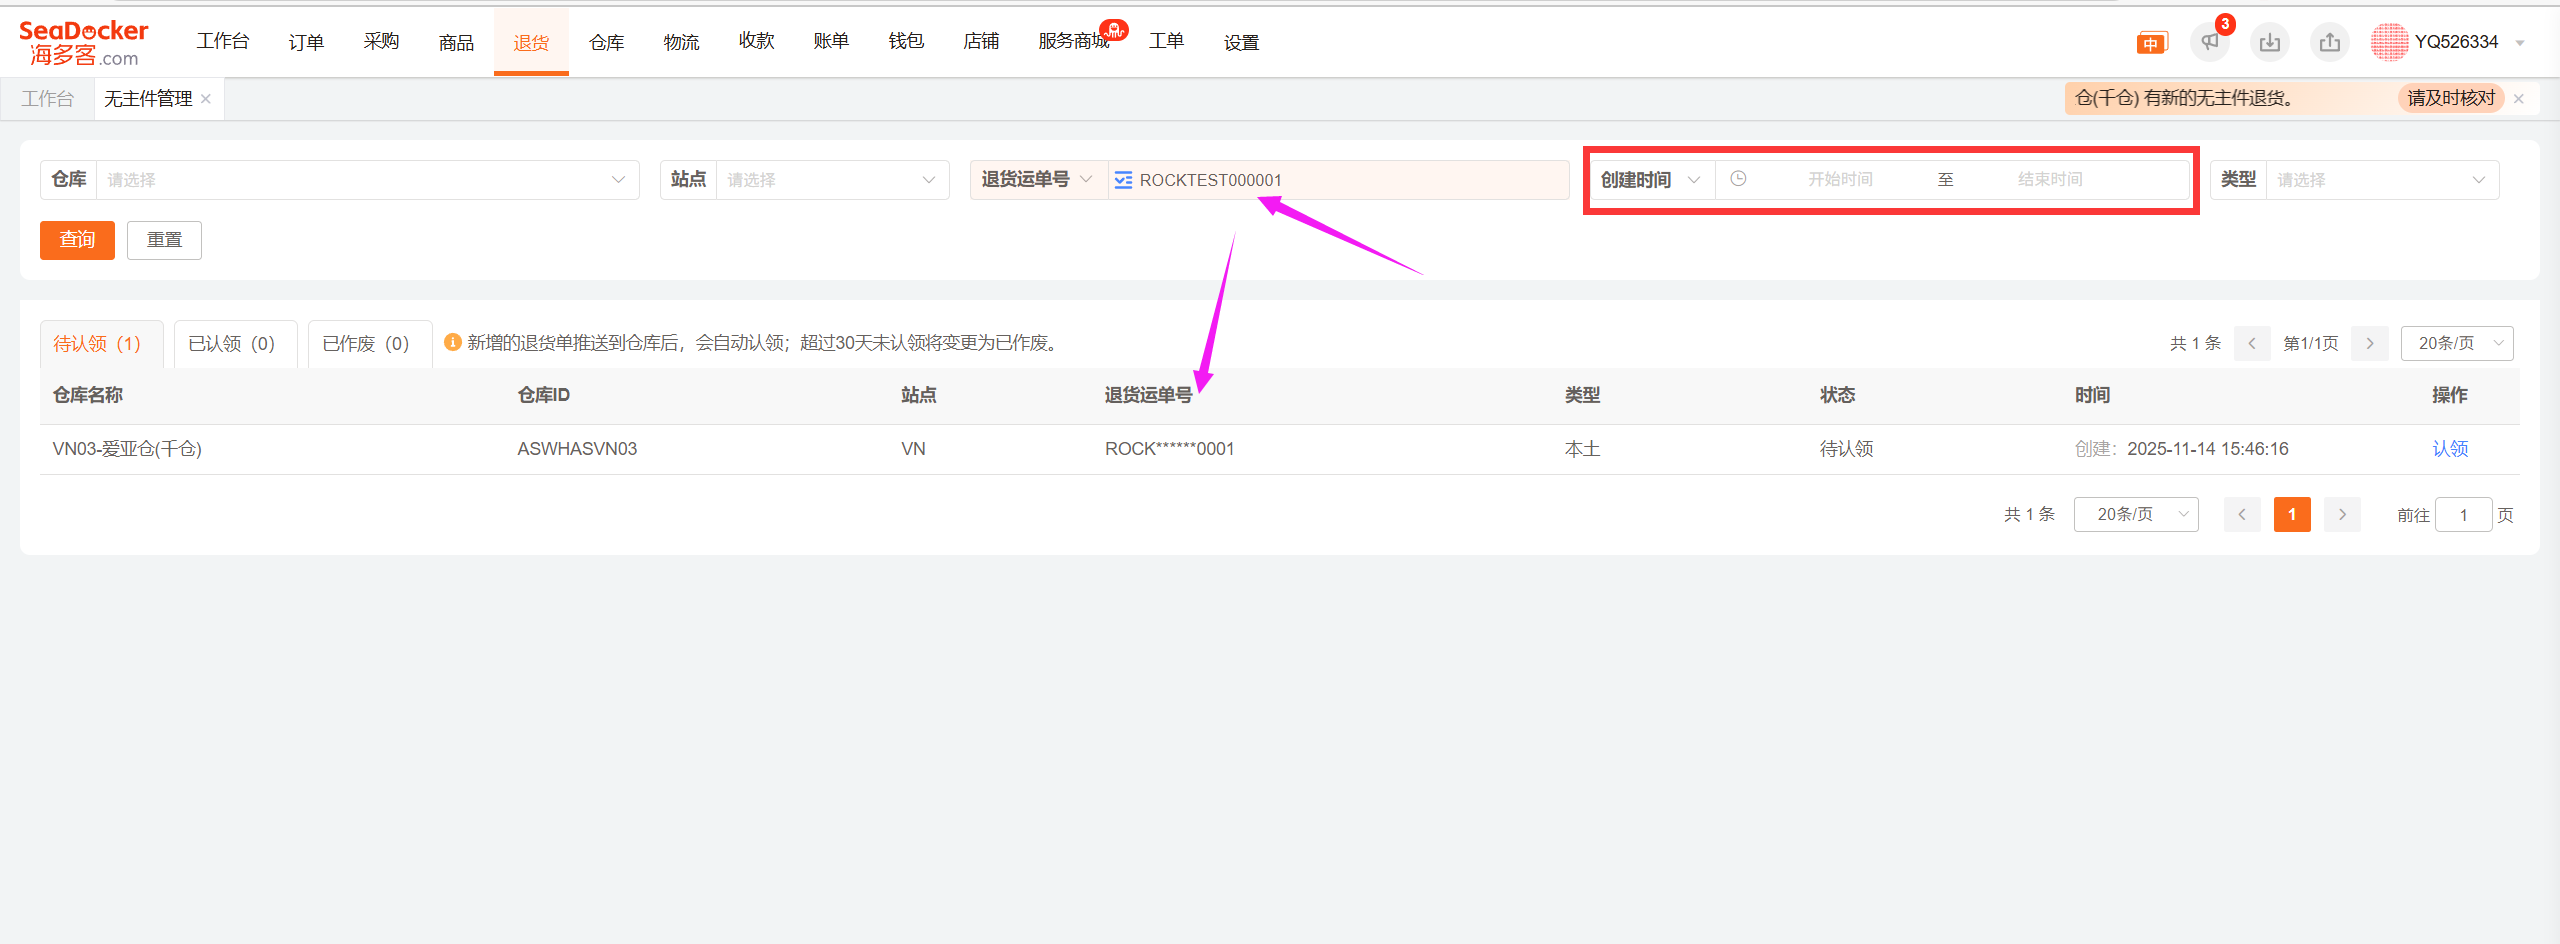Click the 认领 link in the table row
The image size is (2560, 944).
point(2450,449)
